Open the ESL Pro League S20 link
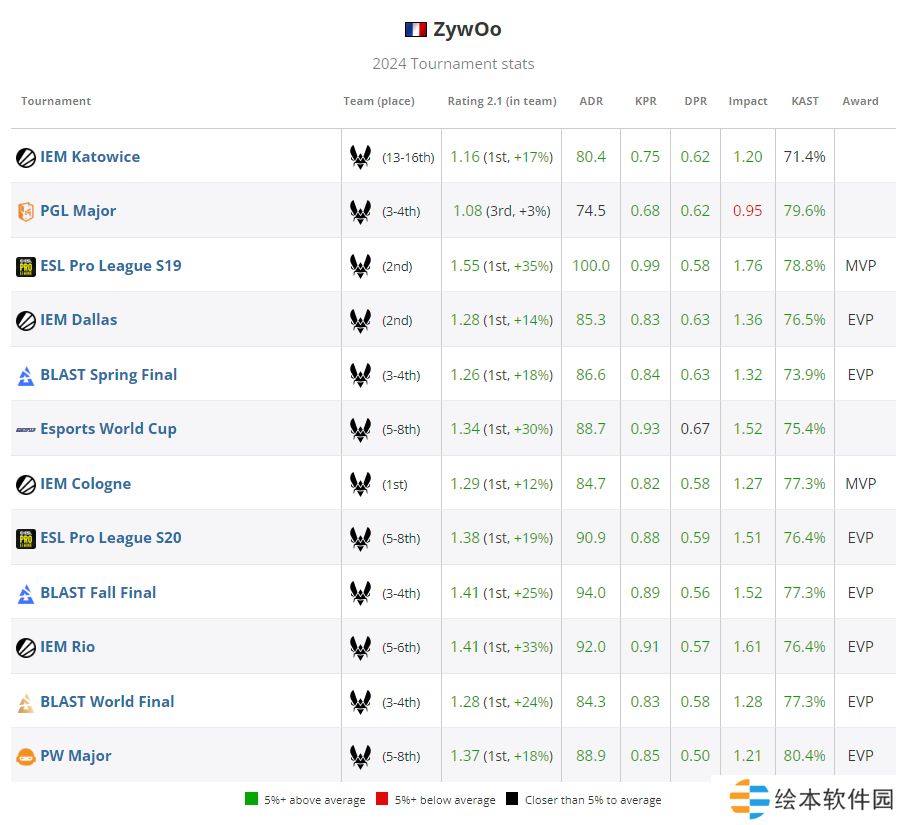 point(110,538)
